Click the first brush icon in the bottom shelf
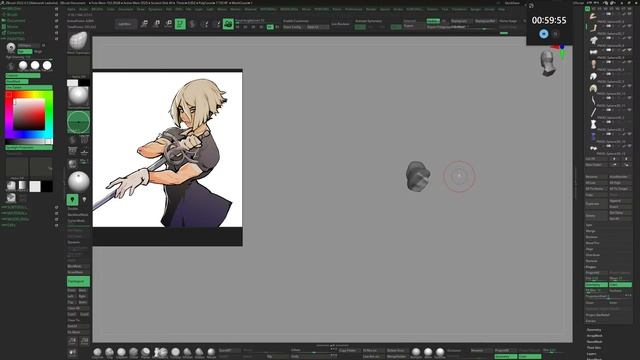This screenshot has height=360, width=640. pos(97,352)
